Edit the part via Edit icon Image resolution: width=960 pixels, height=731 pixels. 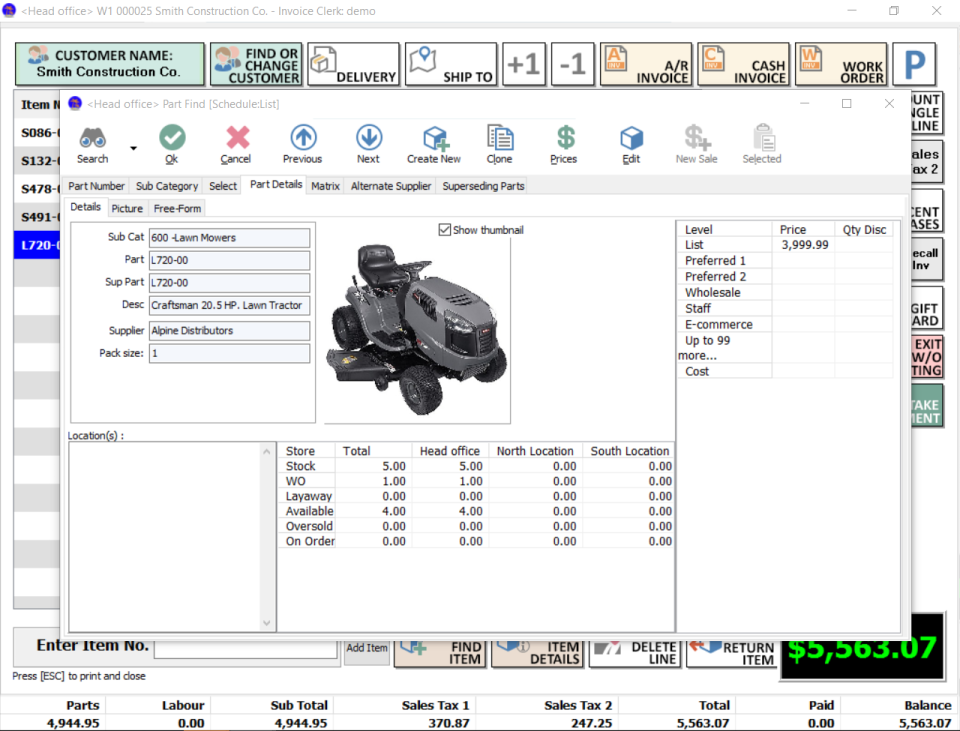tap(631, 138)
